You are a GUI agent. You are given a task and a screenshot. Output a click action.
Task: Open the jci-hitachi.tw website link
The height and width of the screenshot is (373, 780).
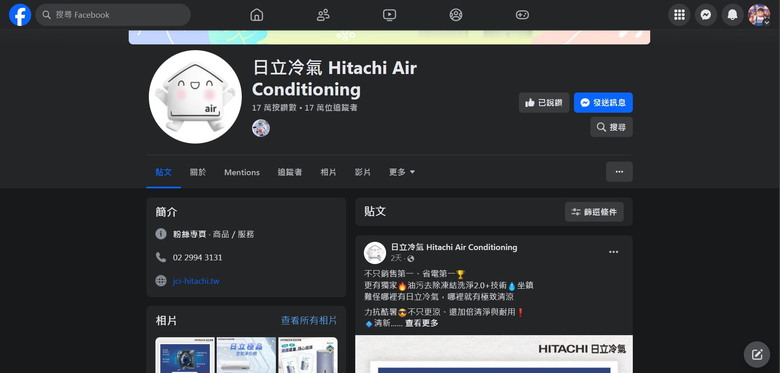196,281
